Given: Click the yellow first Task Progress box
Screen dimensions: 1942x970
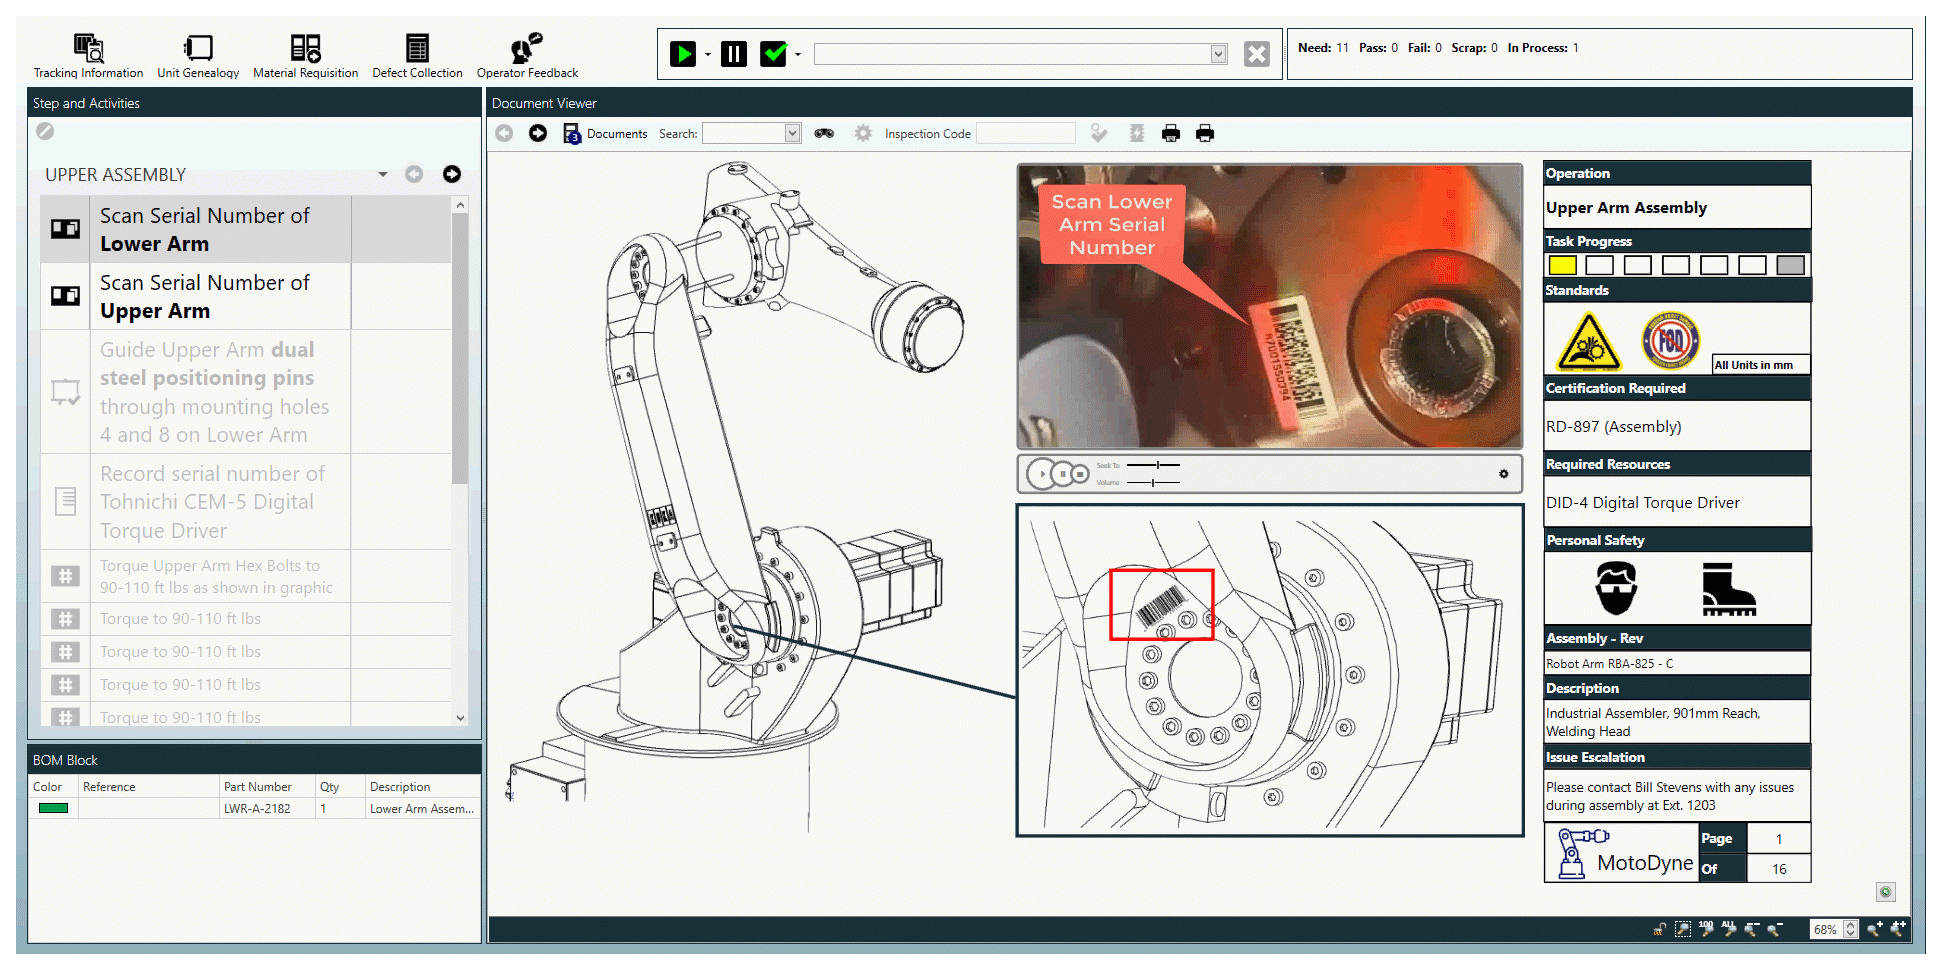Looking at the screenshot, I should coord(1562,265).
